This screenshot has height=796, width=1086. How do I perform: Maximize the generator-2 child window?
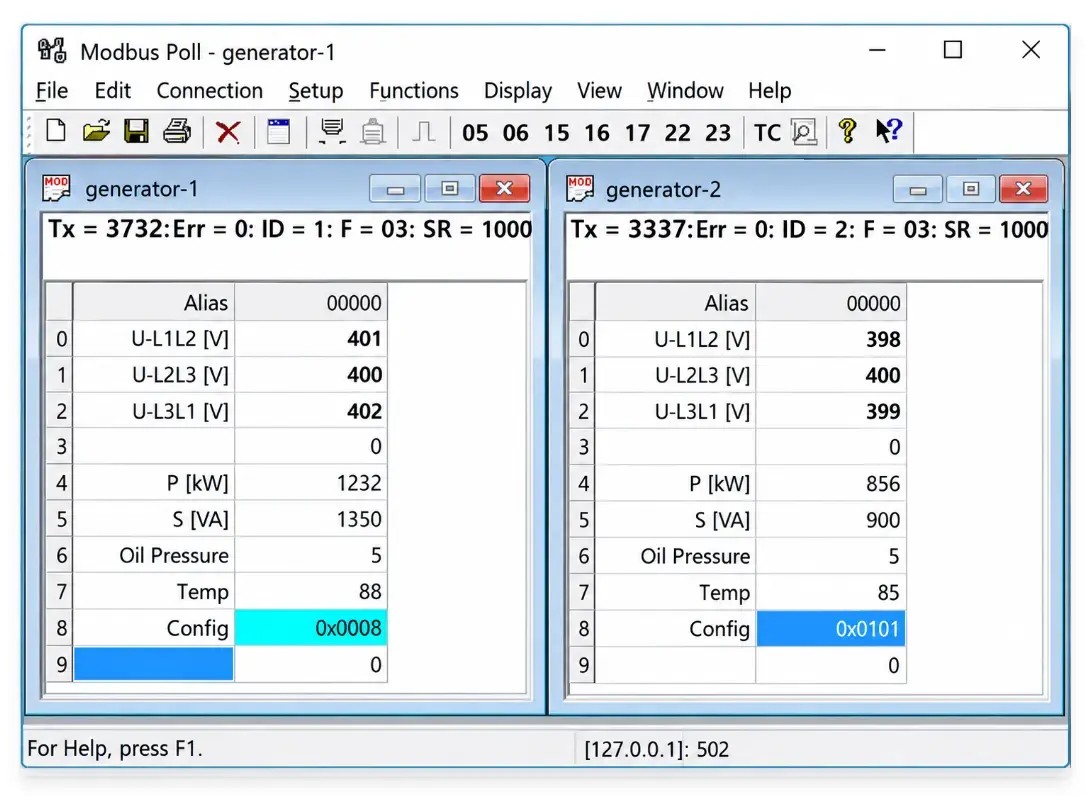pyautogui.click(x=971, y=189)
